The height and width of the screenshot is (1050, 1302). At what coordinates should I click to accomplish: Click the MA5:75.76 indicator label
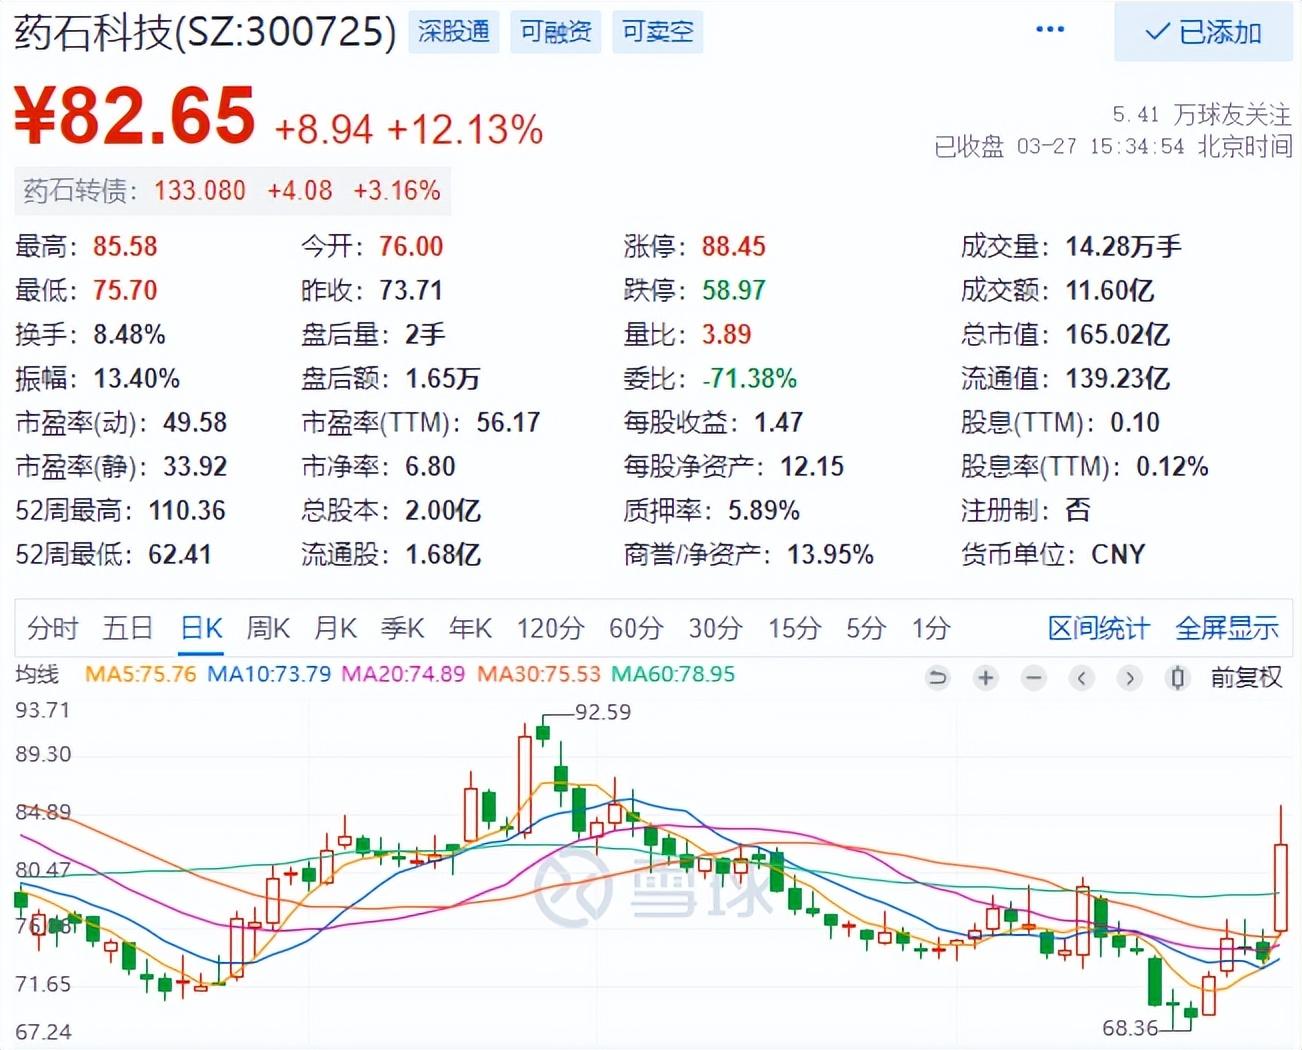click(x=140, y=674)
